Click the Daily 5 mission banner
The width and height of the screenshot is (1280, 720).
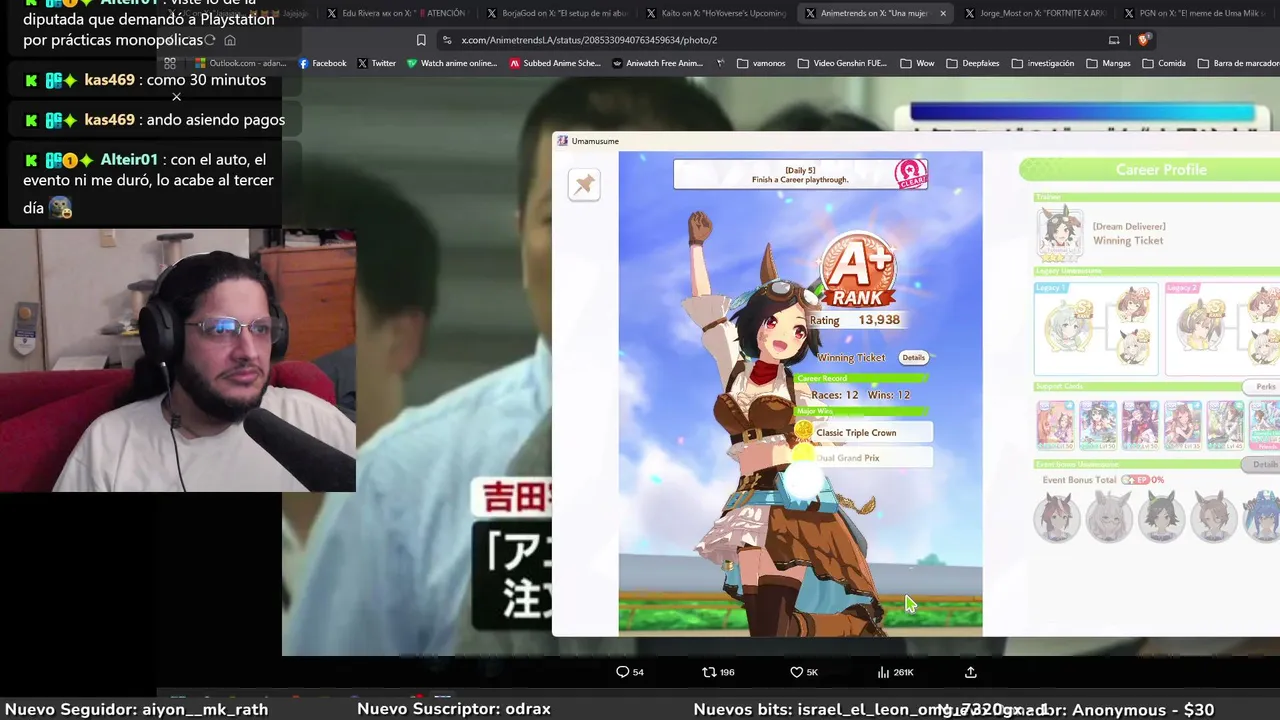click(800, 175)
